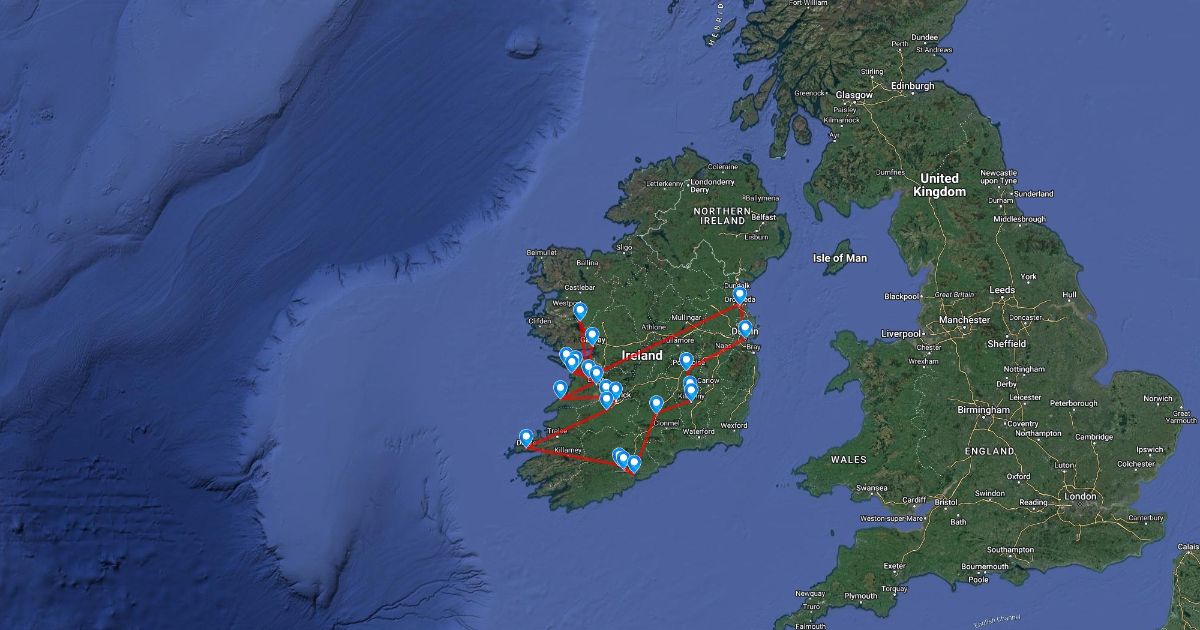Screen dimensions: 1200x630
Task: Click the Ireland country label
Action: pos(642,356)
